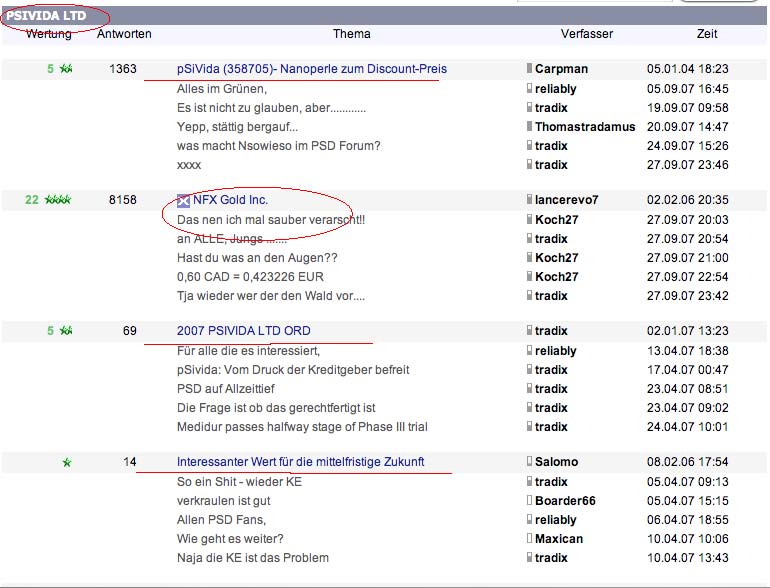Screen dimensions: 770x588
Task: Click timestamp 02.01.07 13:23
Action: (688, 331)
